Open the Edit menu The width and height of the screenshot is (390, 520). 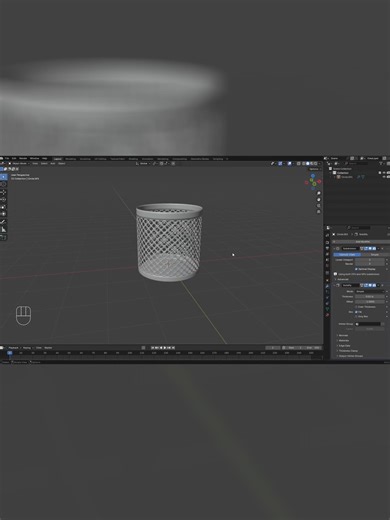(14, 158)
